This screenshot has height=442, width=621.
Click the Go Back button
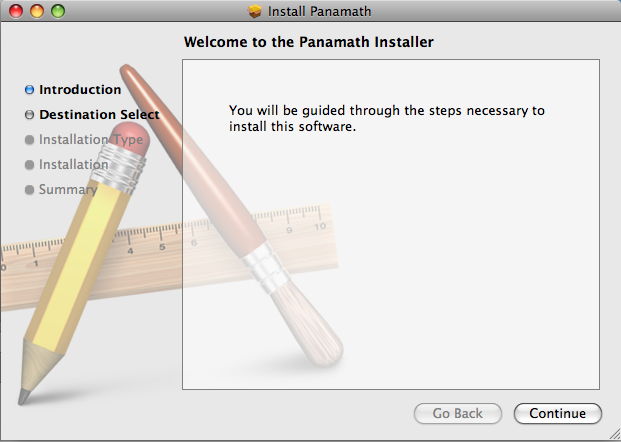457,413
